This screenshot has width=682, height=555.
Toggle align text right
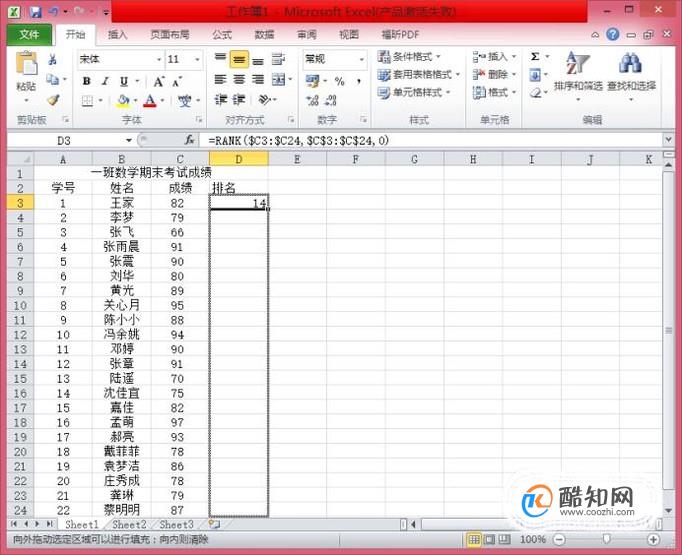coord(258,80)
